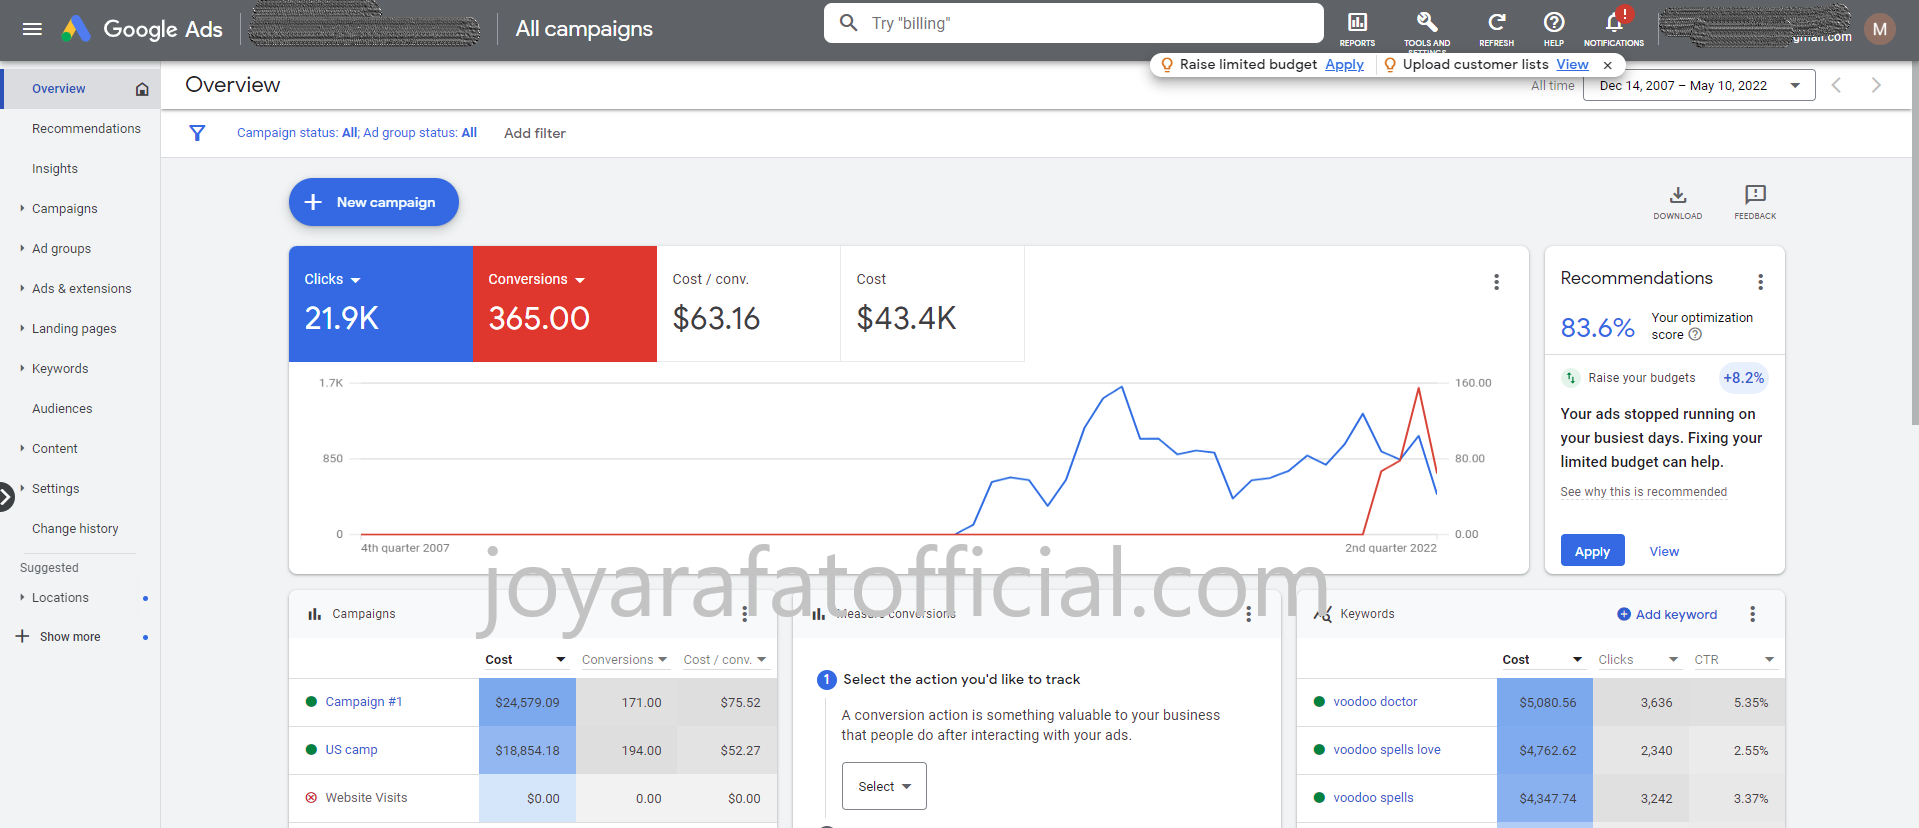Go to previous date range arrow
This screenshot has width=1919, height=828.
click(1836, 86)
